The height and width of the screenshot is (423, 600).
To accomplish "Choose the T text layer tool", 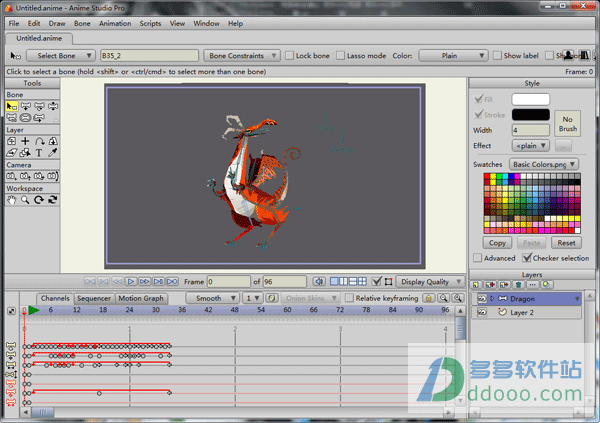I will tap(39, 153).
